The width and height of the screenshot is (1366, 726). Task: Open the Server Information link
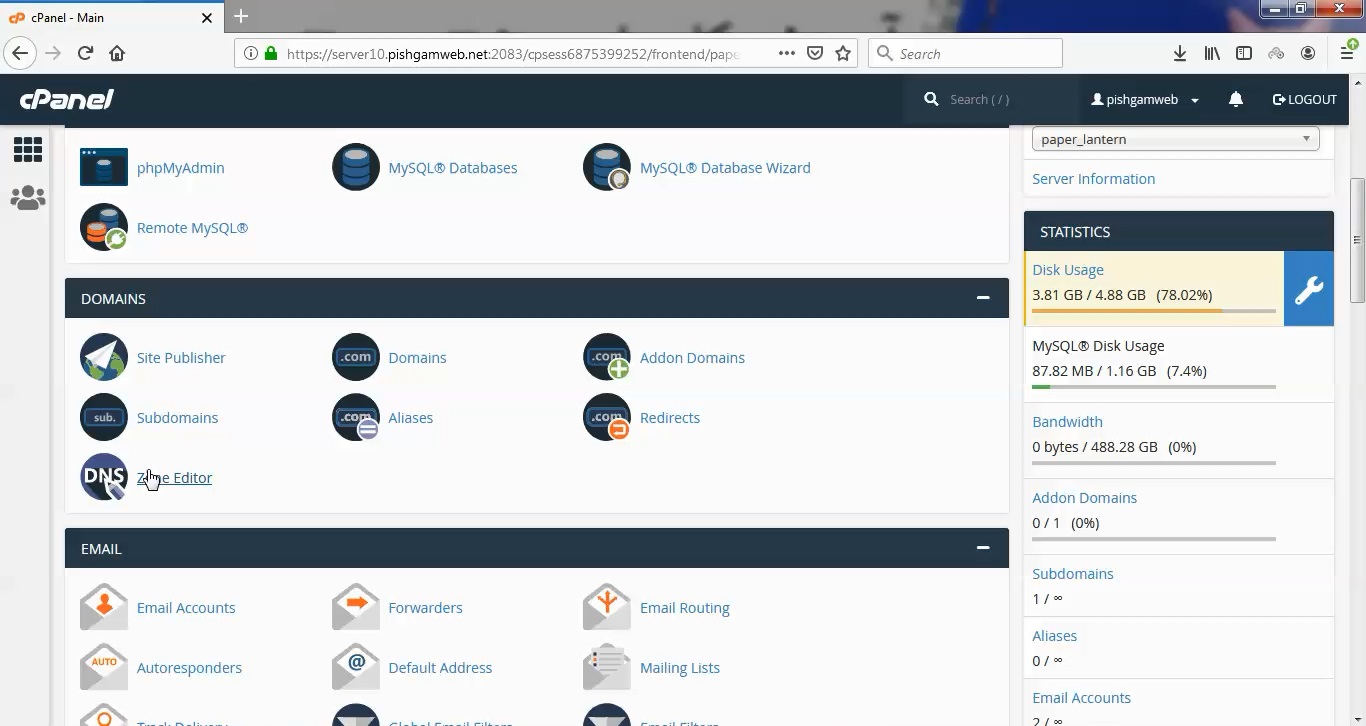click(x=1093, y=178)
